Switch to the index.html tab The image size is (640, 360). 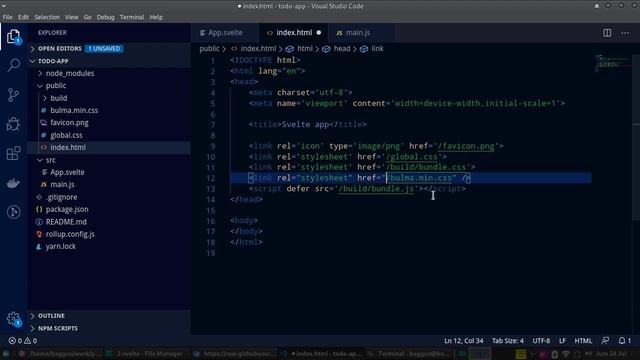[293, 33]
